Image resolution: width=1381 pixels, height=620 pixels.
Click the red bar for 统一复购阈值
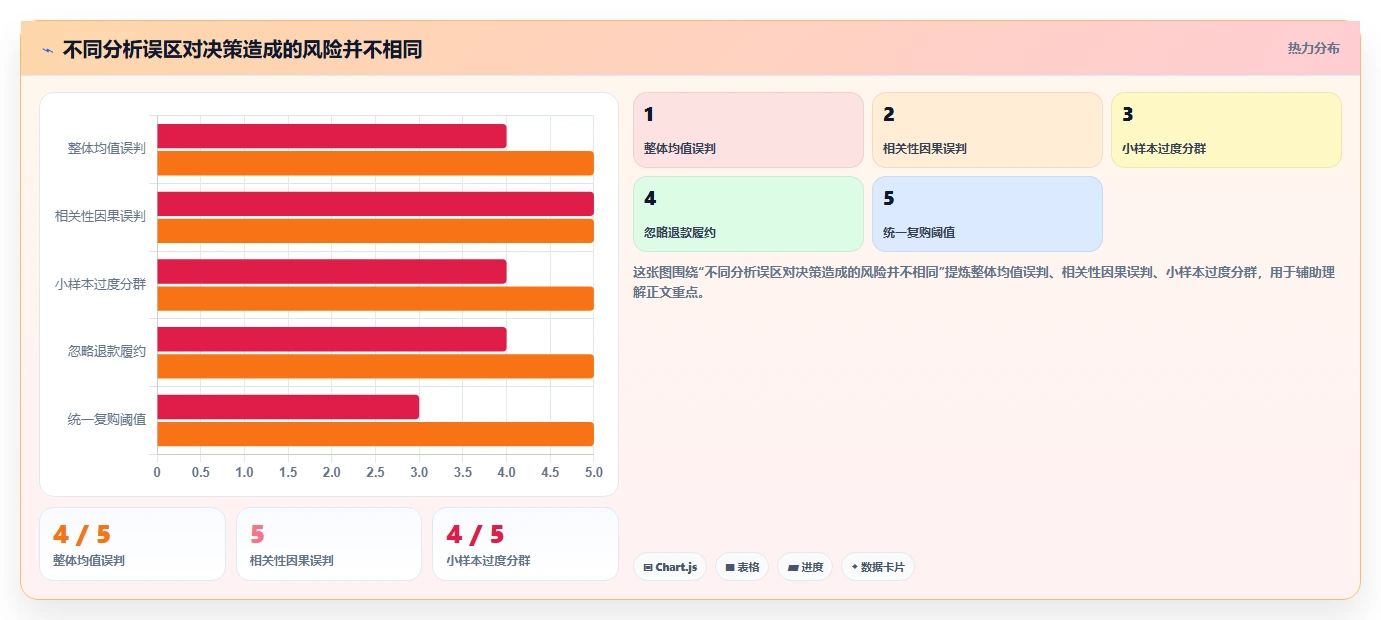(288, 407)
